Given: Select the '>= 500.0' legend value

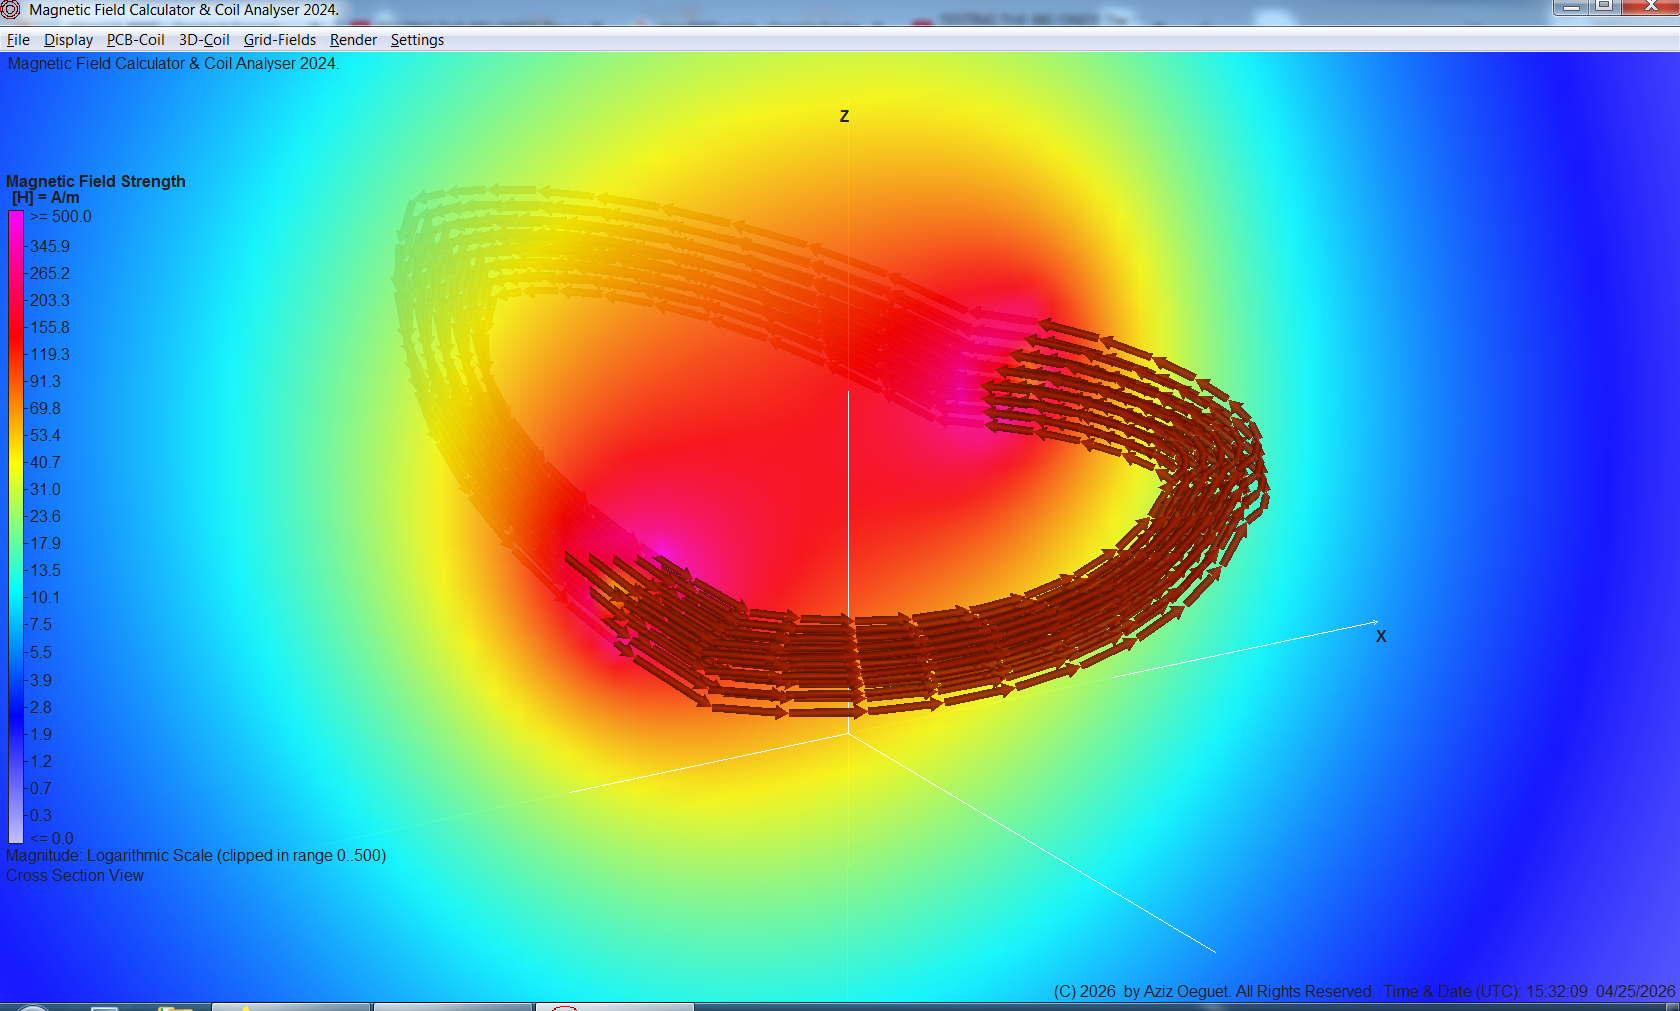Looking at the screenshot, I should [x=61, y=217].
